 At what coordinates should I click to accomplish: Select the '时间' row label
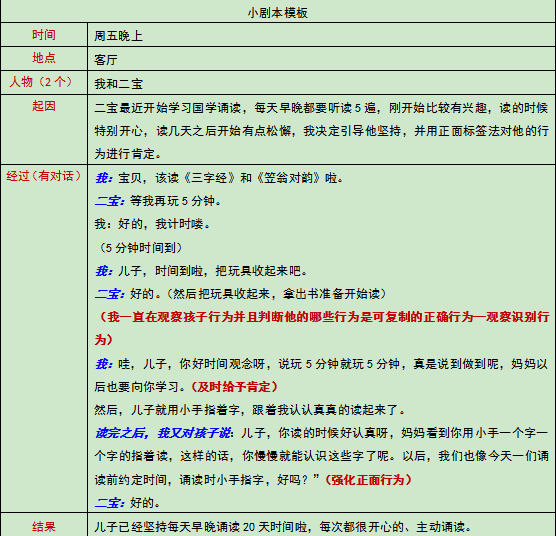pyautogui.click(x=44, y=35)
